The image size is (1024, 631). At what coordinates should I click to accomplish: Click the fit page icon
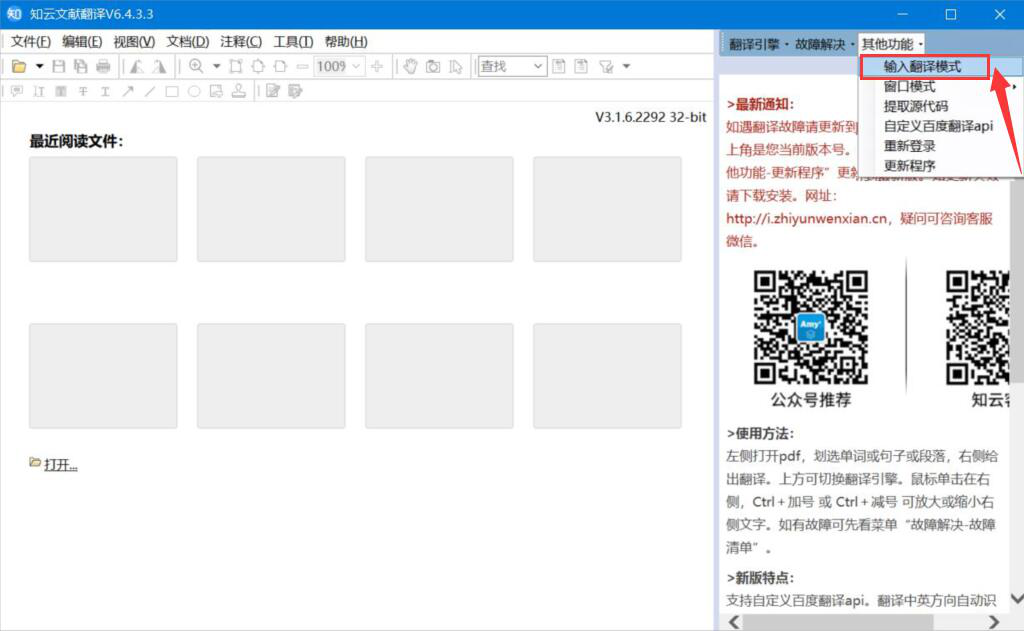[x=258, y=66]
